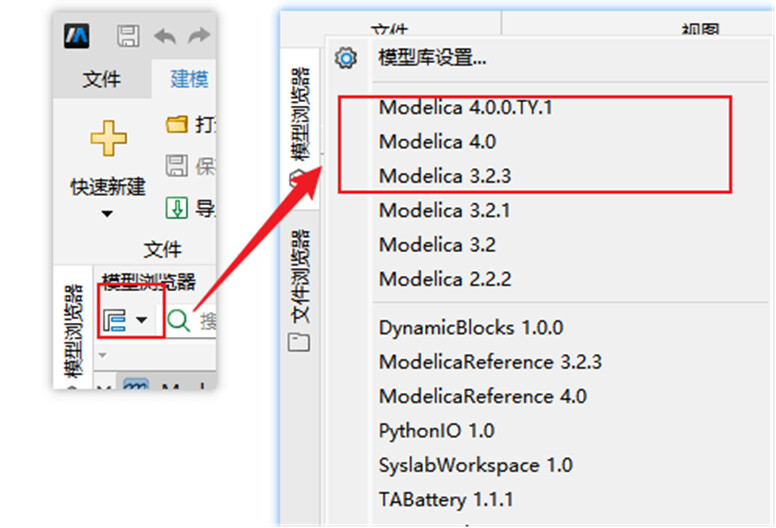
Task: Click the 文件 group label in ribbon
Action: [162, 249]
